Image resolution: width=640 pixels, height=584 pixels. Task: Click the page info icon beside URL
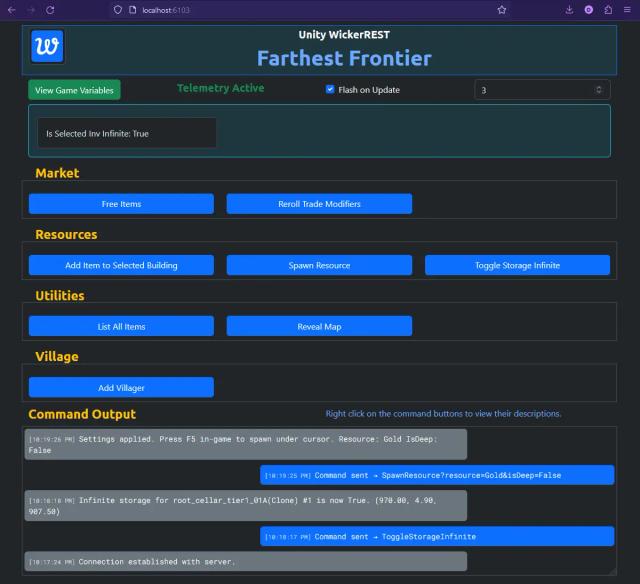132,10
